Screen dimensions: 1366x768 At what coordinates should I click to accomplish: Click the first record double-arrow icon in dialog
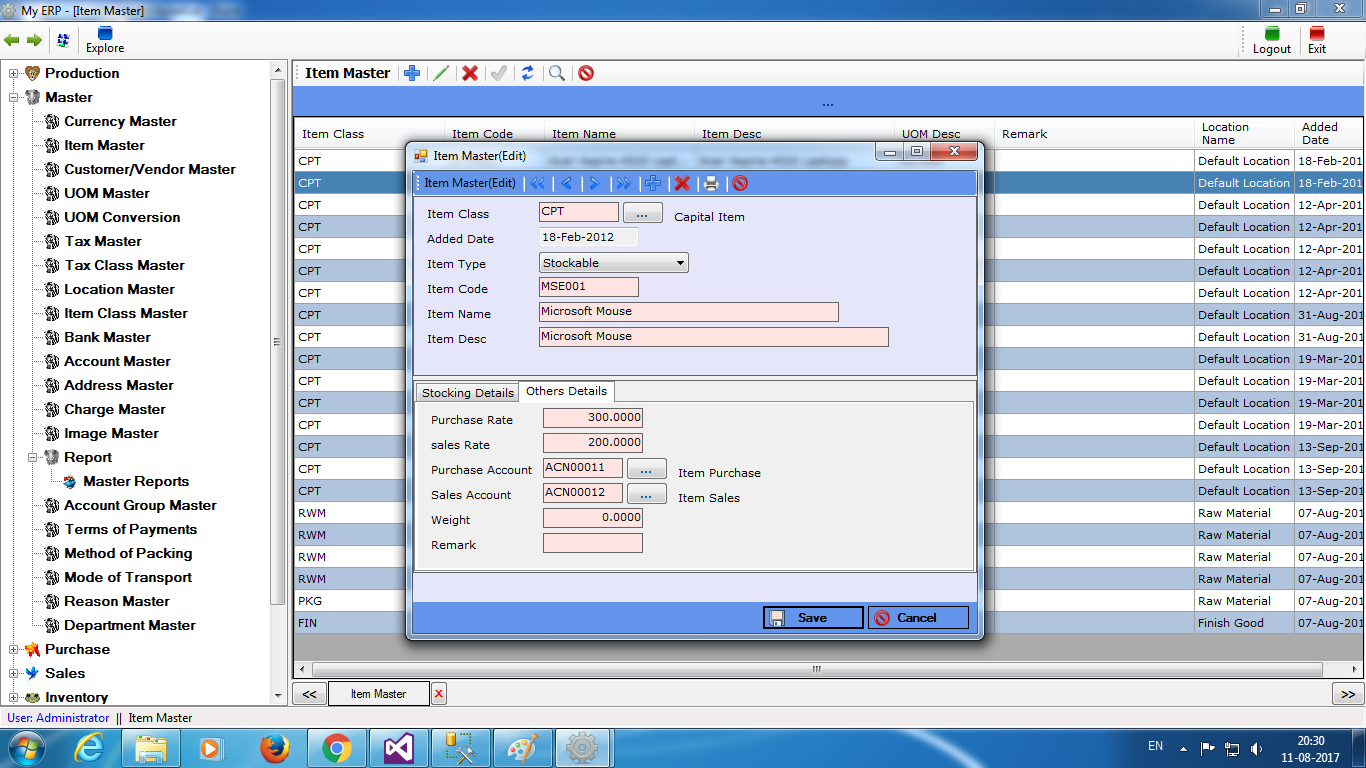point(538,183)
